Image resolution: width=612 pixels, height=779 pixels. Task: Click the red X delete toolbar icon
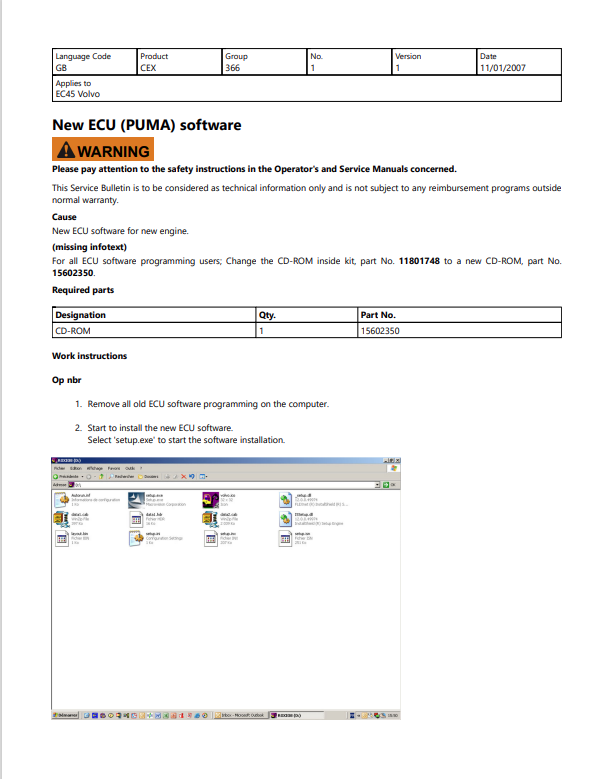(184, 476)
